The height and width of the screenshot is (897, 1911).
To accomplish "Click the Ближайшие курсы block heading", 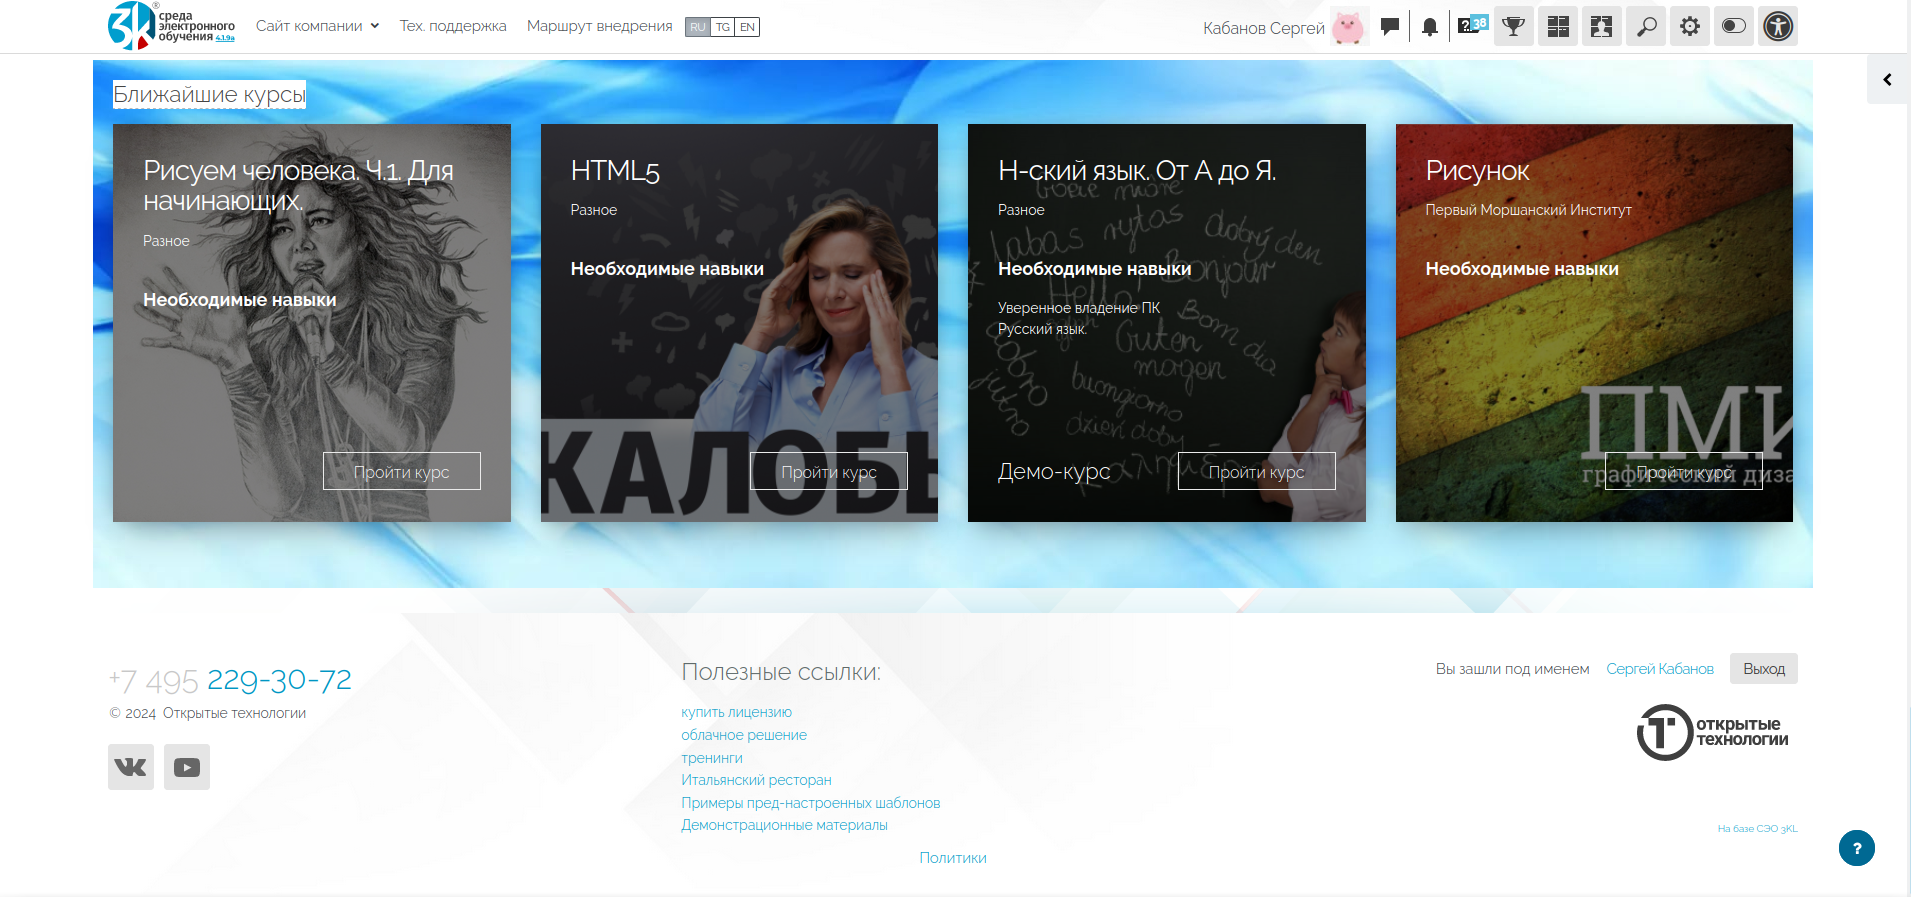I will [x=209, y=94].
